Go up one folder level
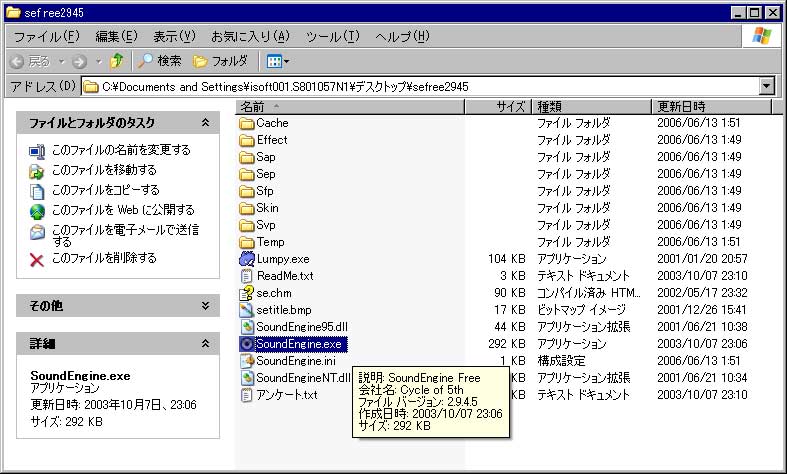Screen dimensions: 787x474 pos(116,61)
